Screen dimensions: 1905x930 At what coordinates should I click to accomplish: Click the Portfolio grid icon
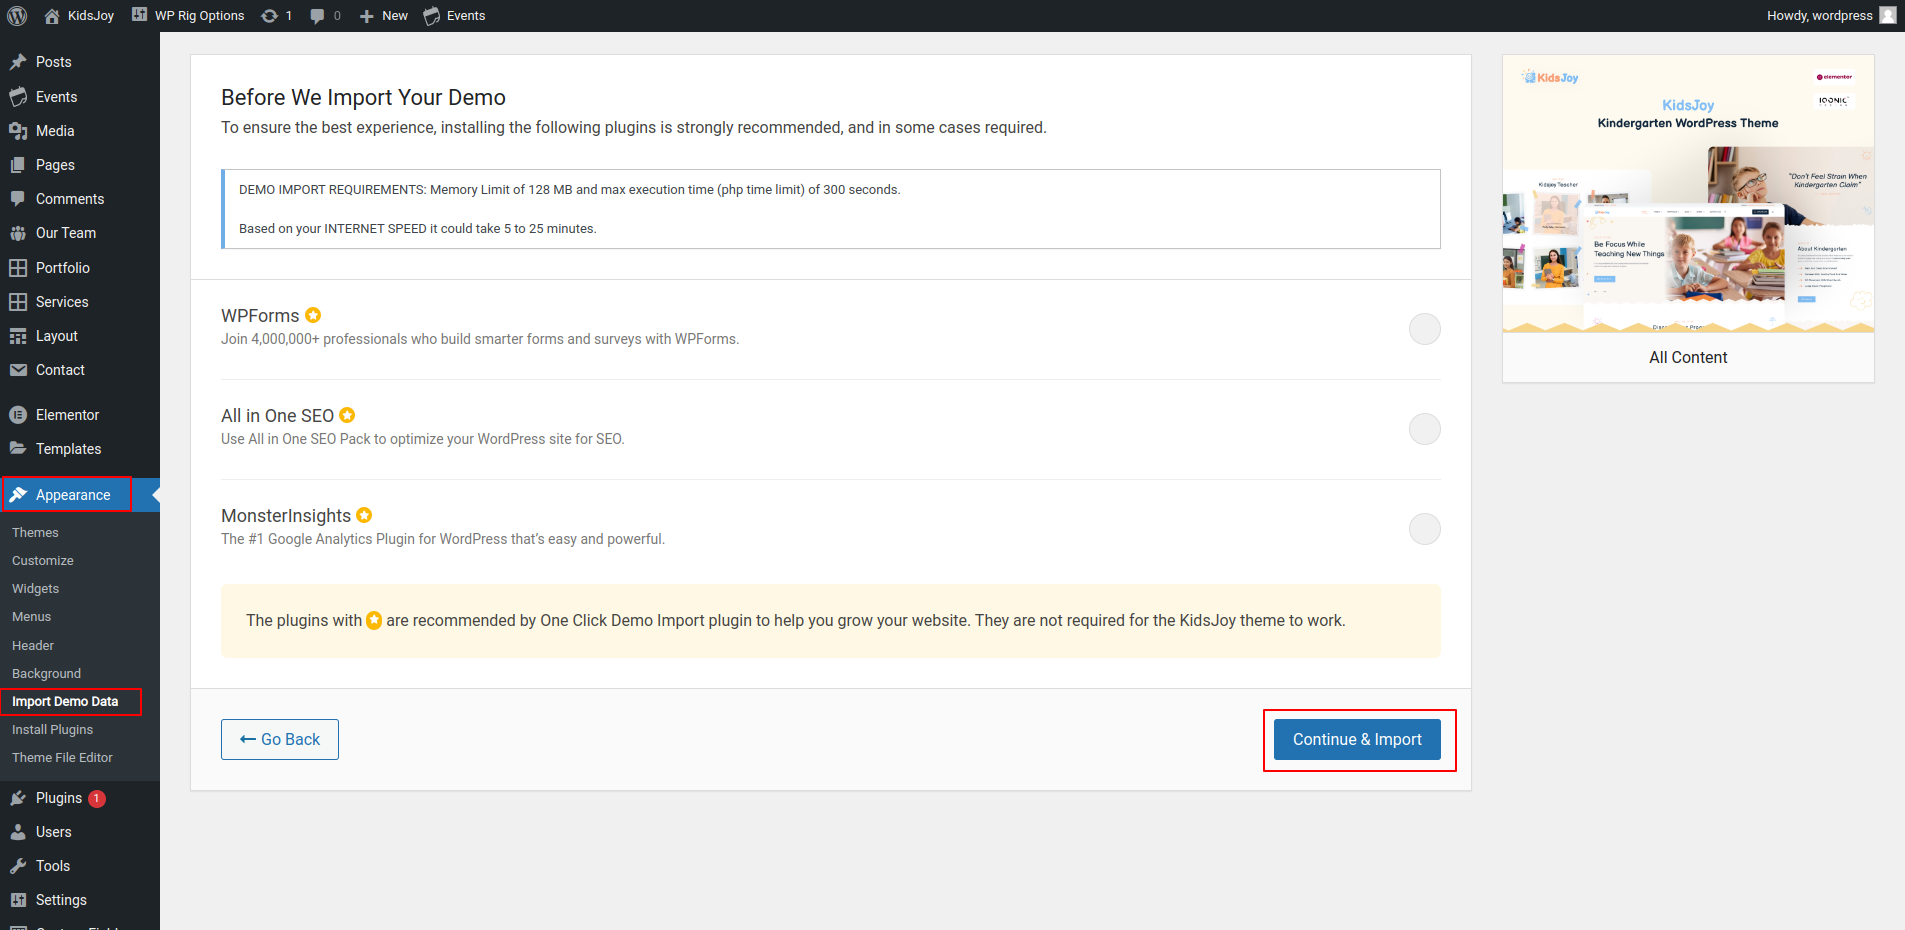tap(18, 268)
